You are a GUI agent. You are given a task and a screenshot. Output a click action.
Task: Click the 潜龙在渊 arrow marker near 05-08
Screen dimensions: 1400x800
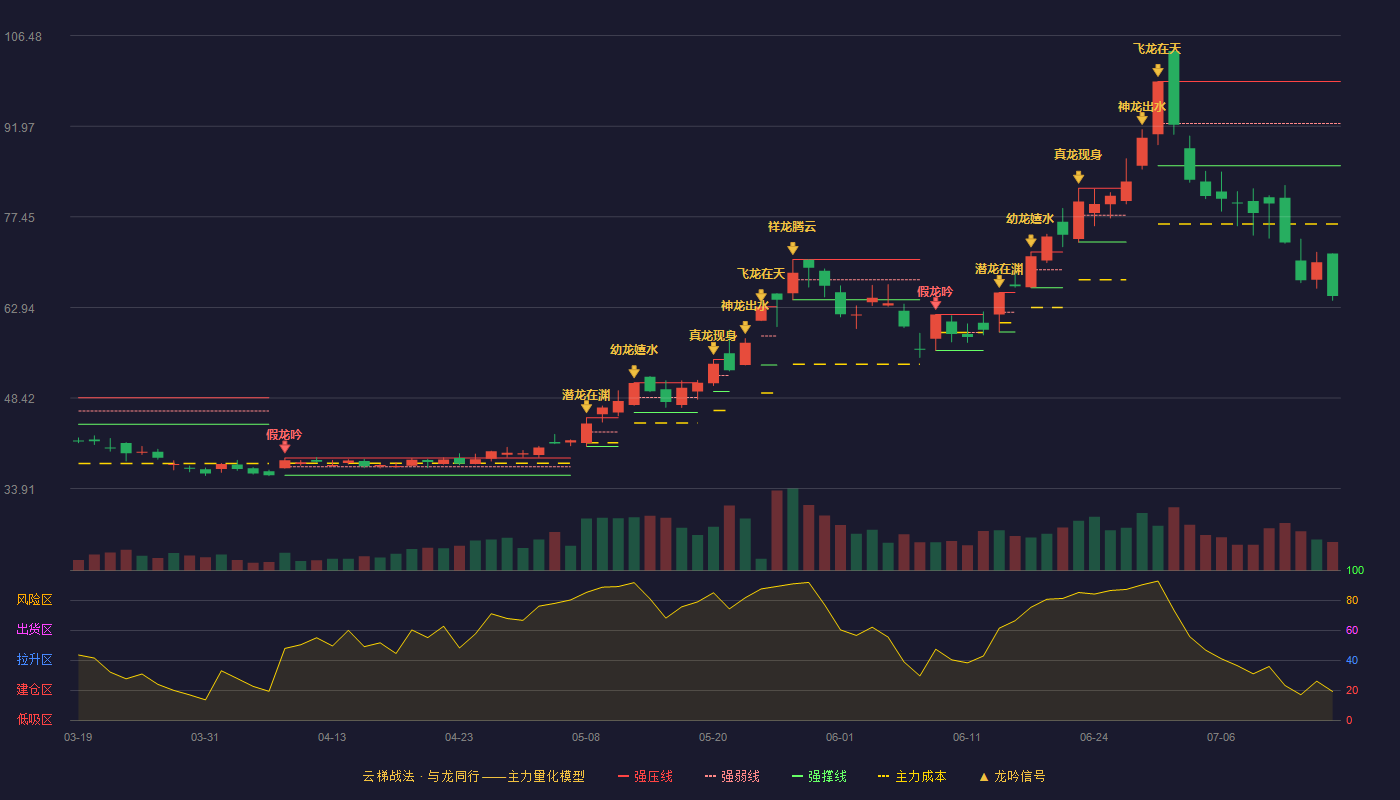point(586,407)
